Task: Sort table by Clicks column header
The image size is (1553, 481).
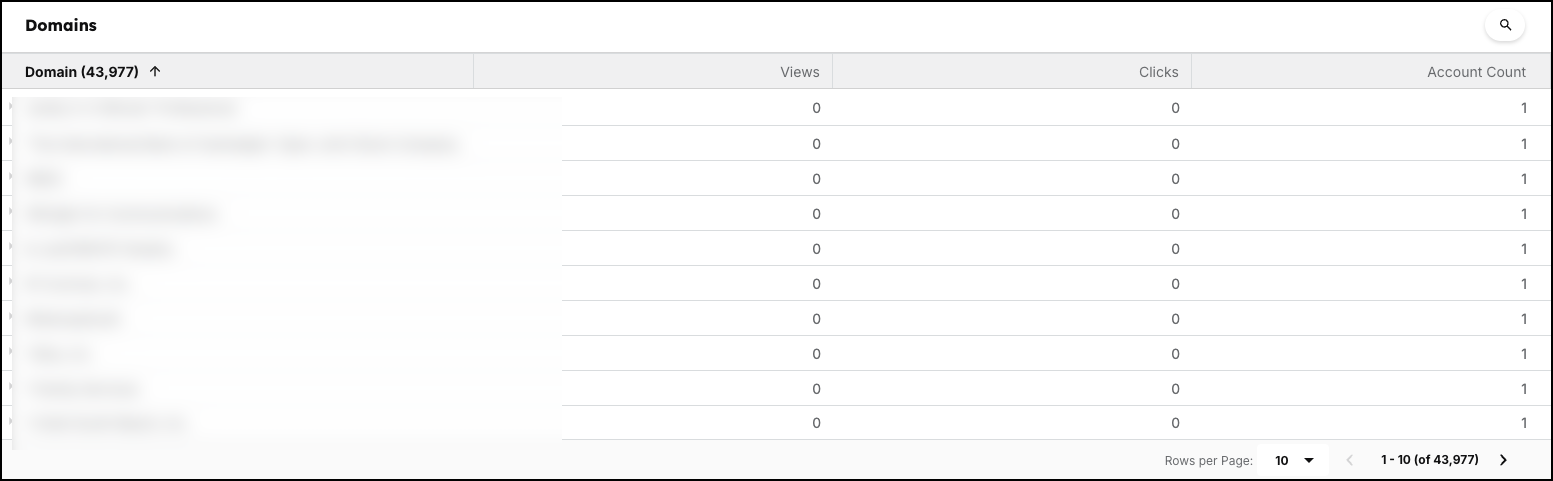Action: click(x=1158, y=72)
